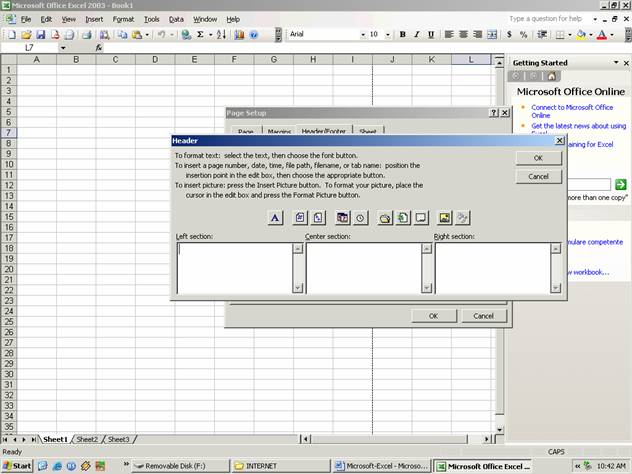632x474 pixels.
Task: Expand the Paste options arrow
Action: coord(147,35)
